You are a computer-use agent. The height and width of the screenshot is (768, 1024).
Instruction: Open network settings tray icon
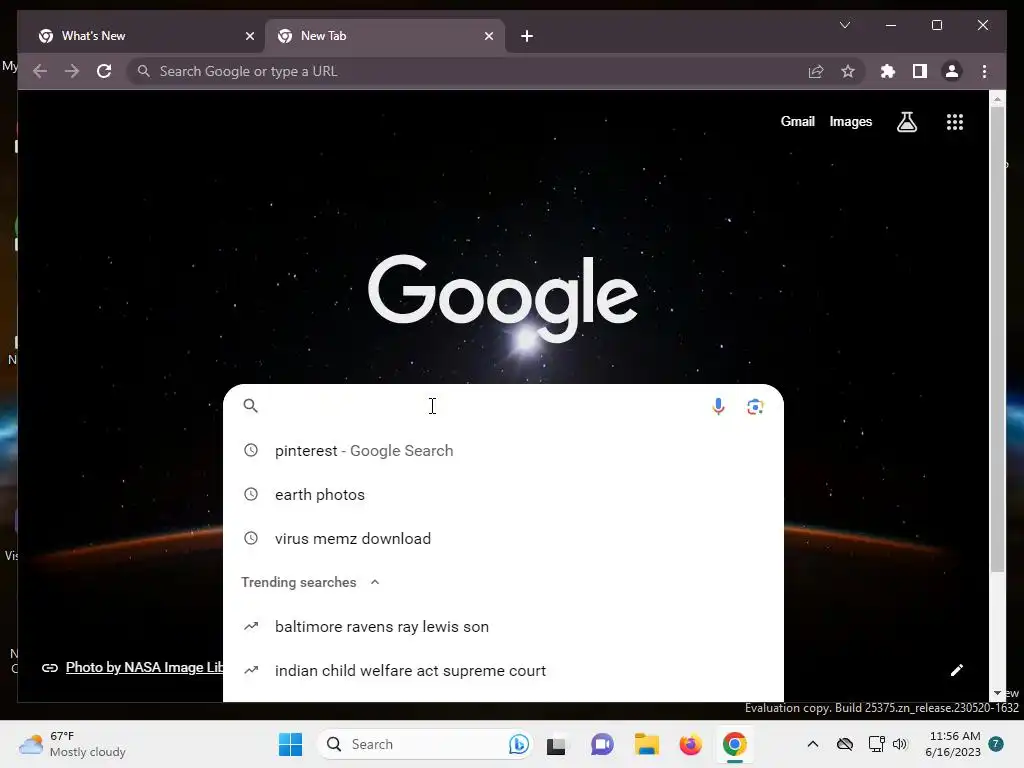(876, 744)
